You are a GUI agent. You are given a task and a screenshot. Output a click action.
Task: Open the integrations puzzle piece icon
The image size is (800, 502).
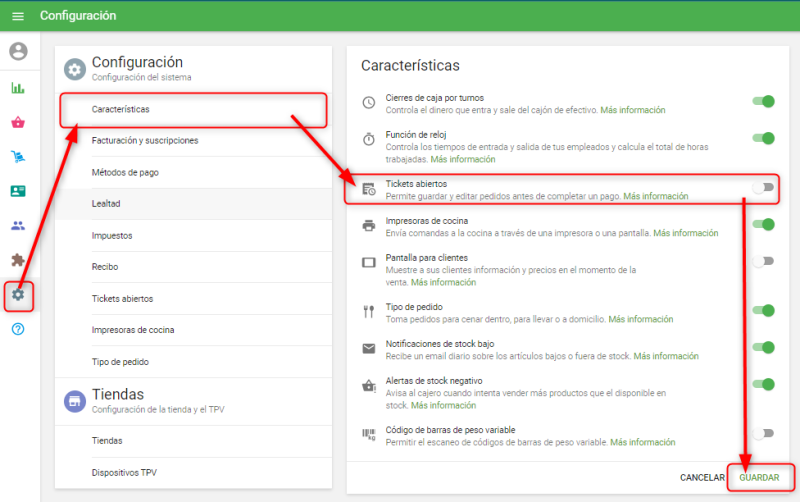coord(17,260)
